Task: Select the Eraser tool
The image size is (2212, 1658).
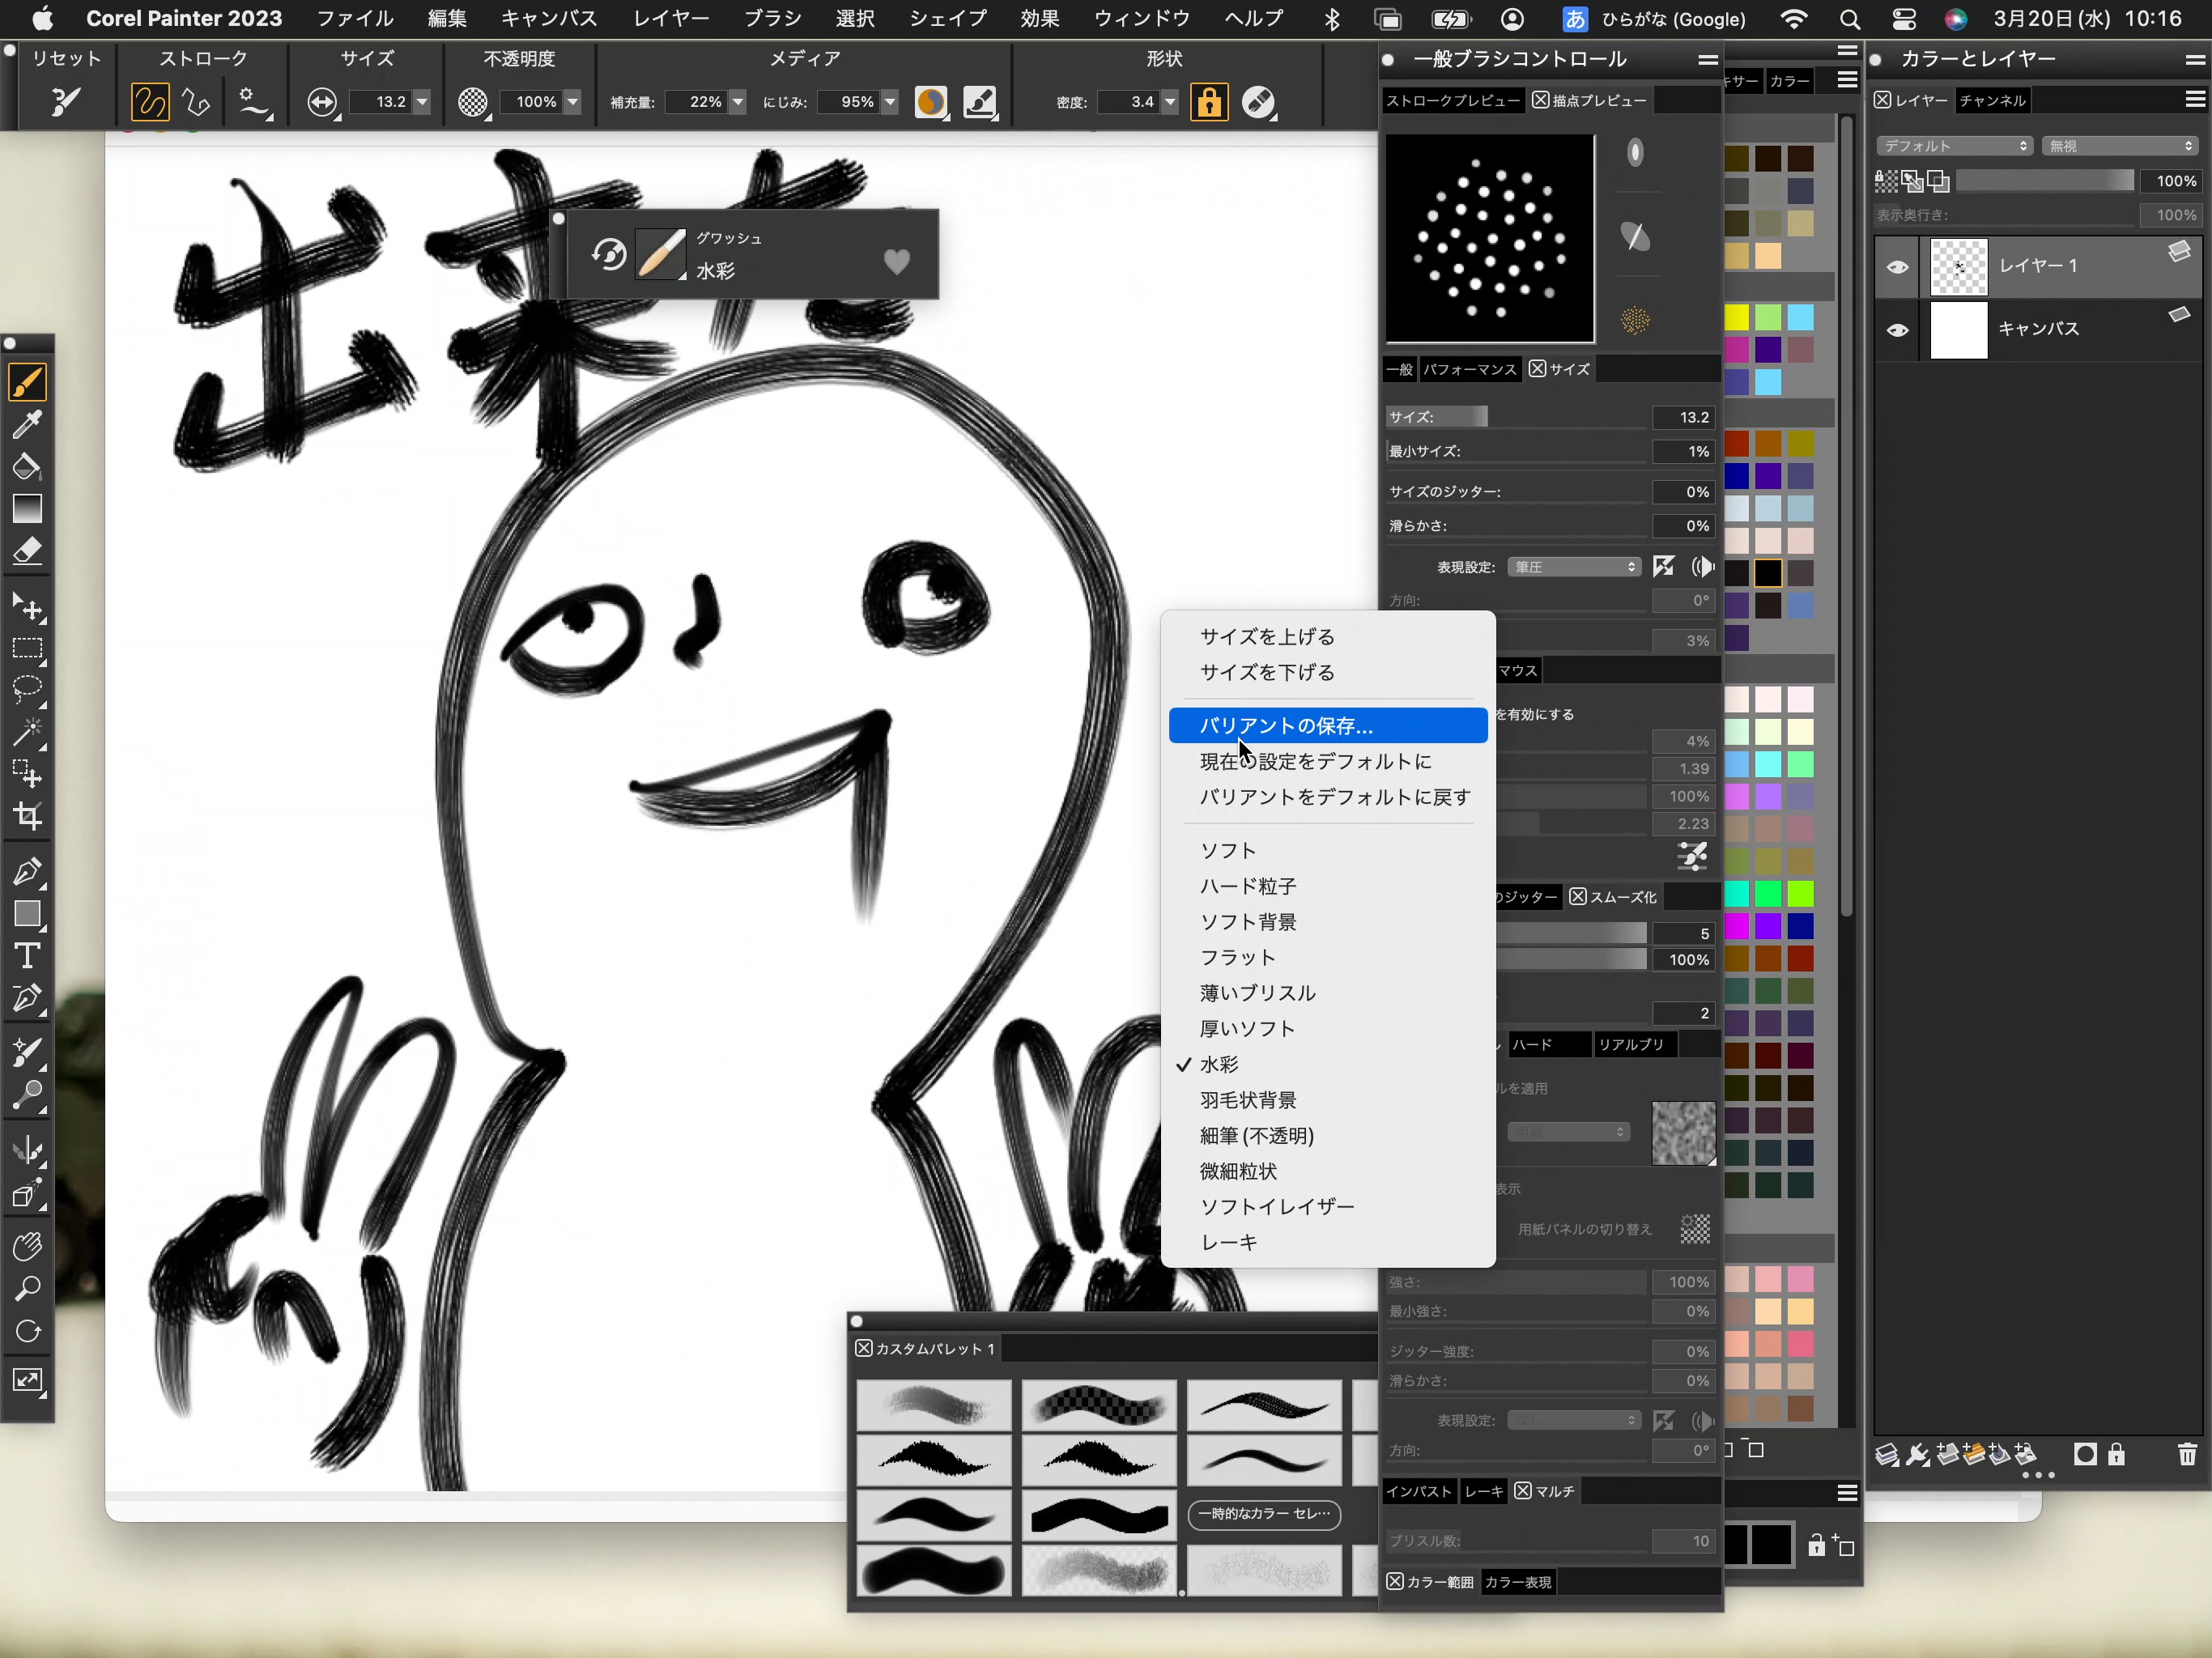Action: 27,551
